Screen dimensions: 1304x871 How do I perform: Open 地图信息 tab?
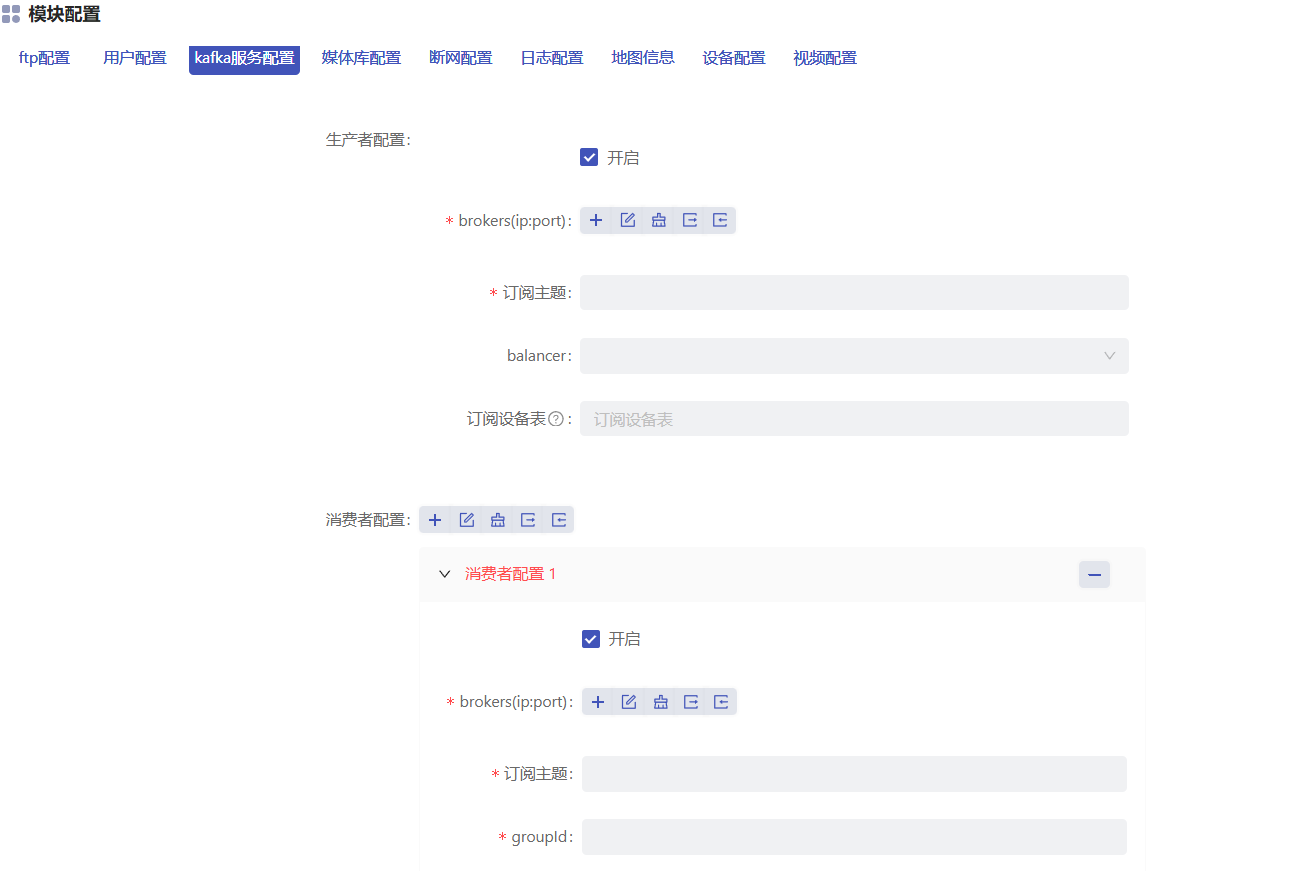point(643,58)
